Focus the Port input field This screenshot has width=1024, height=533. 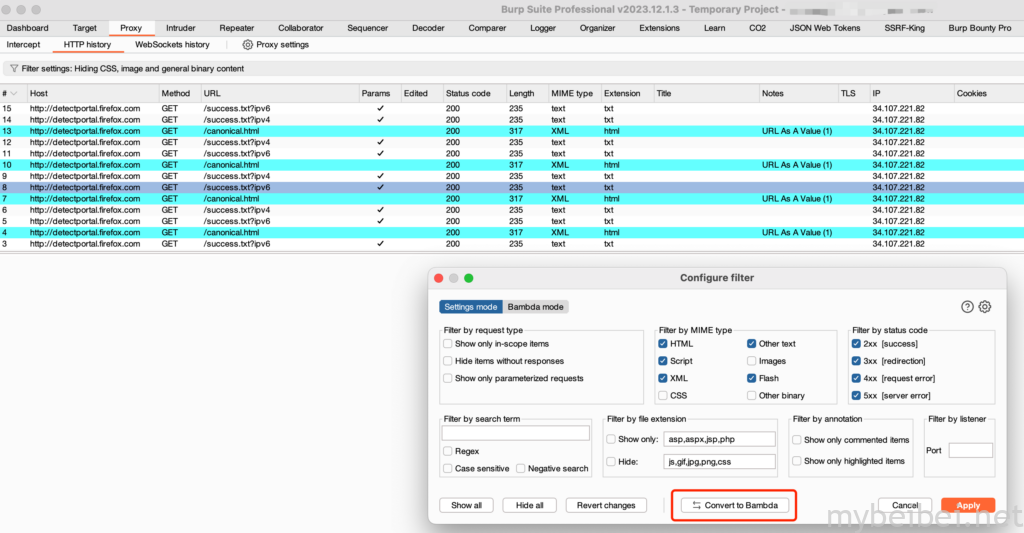point(970,450)
